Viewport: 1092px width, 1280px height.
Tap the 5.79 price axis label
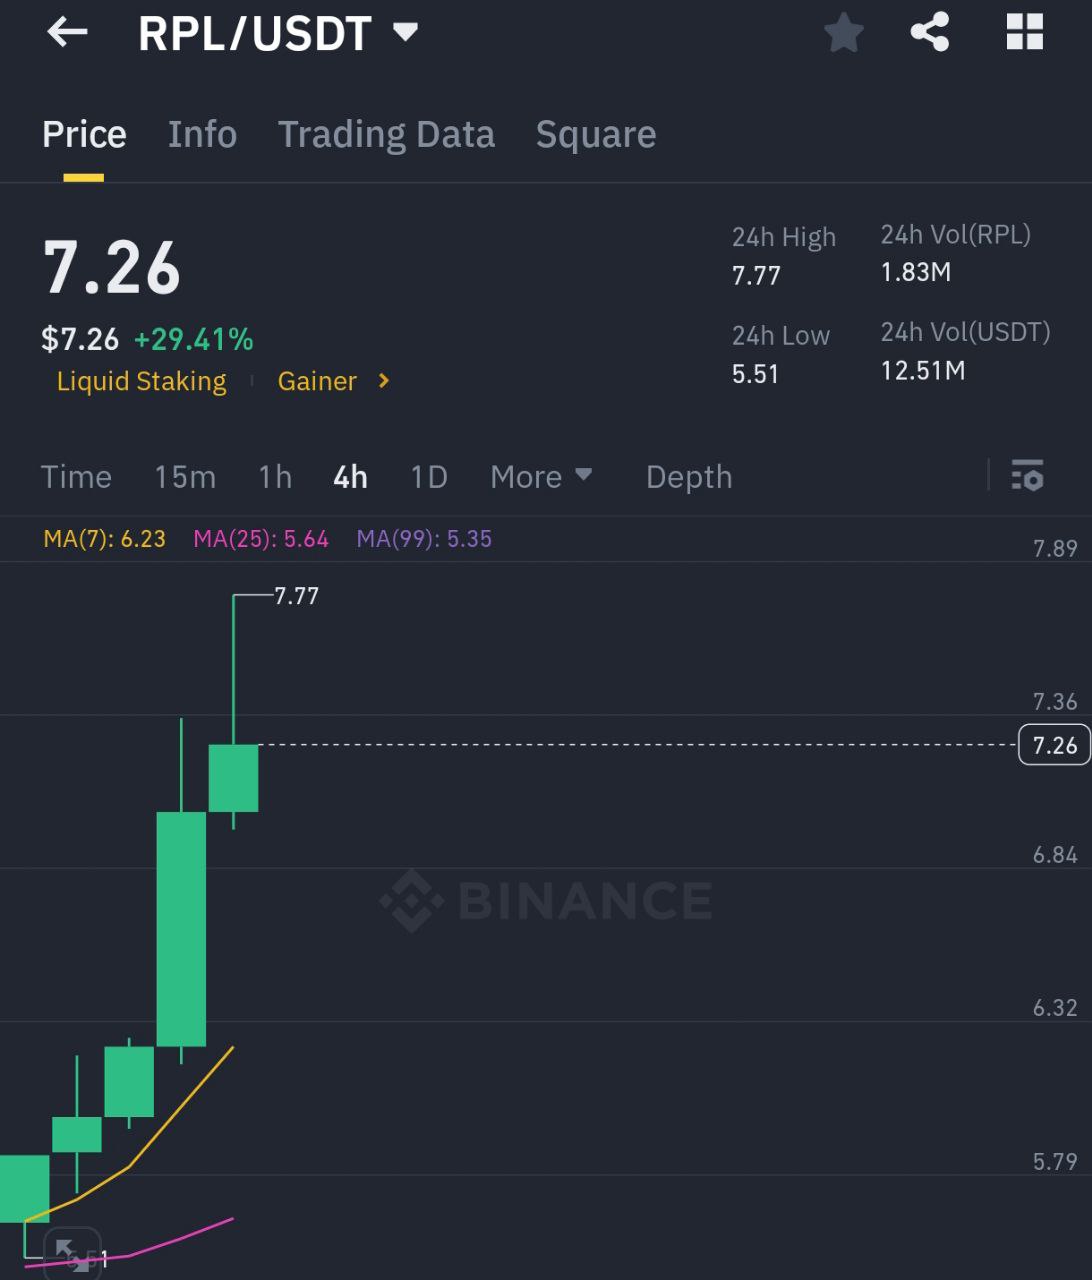click(1055, 1162)
